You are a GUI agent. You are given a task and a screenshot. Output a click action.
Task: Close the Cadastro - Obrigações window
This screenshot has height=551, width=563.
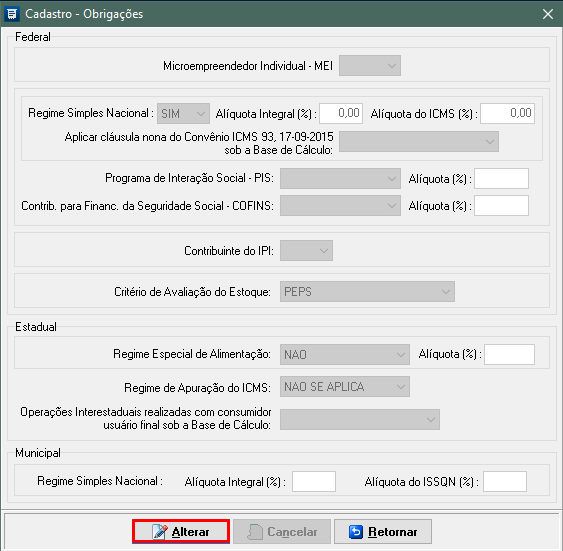tap(548, 14)
